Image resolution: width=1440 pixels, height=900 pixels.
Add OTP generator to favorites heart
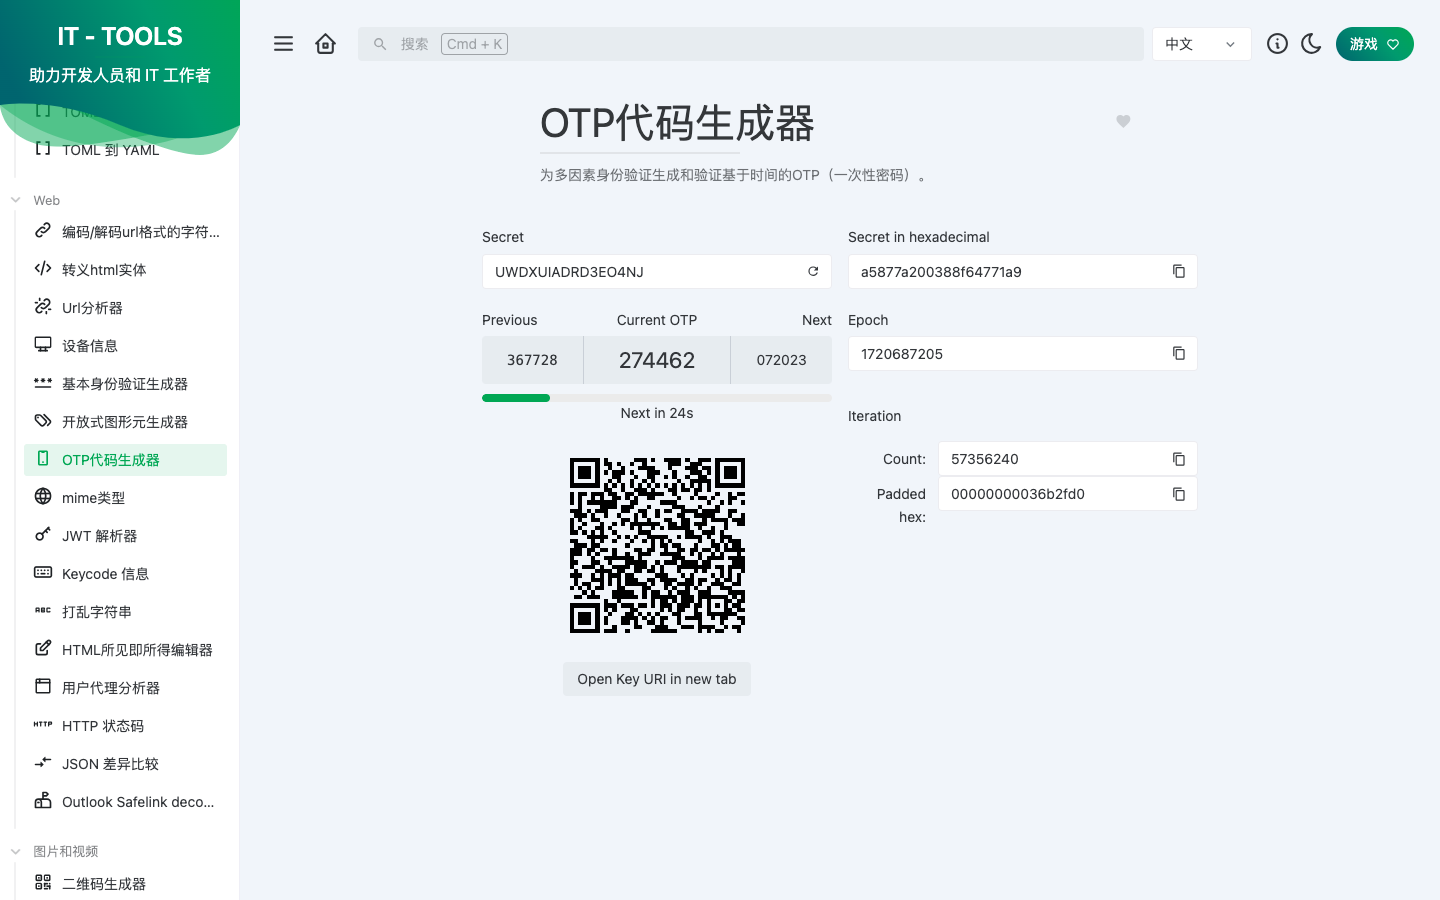[x=1123, y=121]
